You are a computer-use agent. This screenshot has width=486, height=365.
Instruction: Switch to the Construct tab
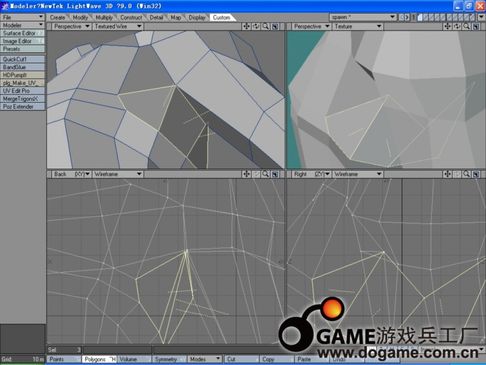click(131, 17)
